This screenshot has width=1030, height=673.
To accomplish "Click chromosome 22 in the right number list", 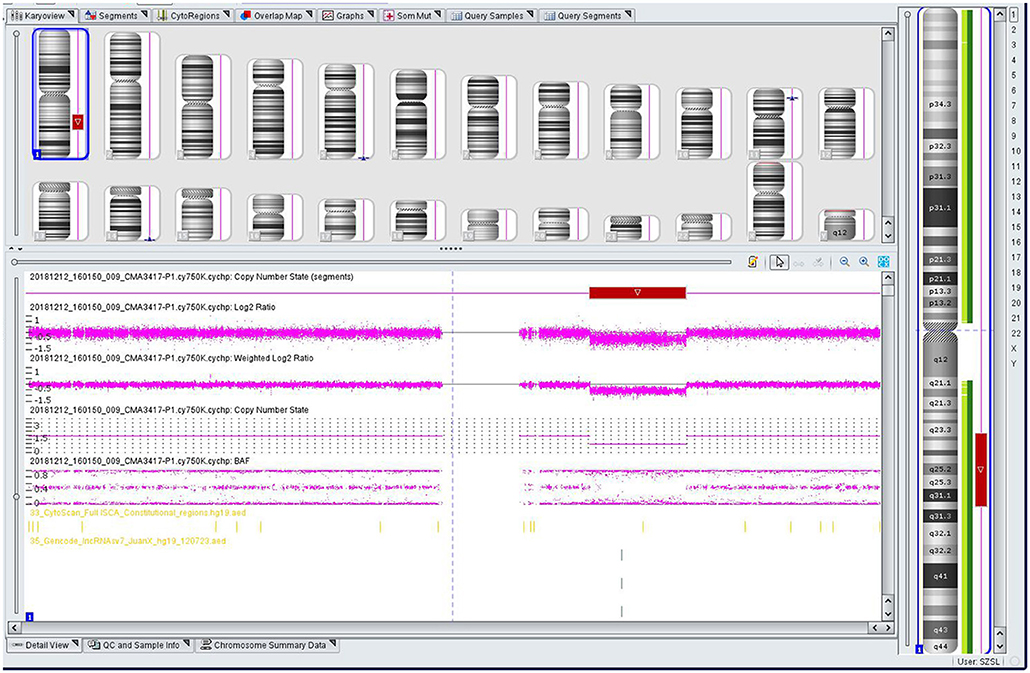I will 1016,334.
